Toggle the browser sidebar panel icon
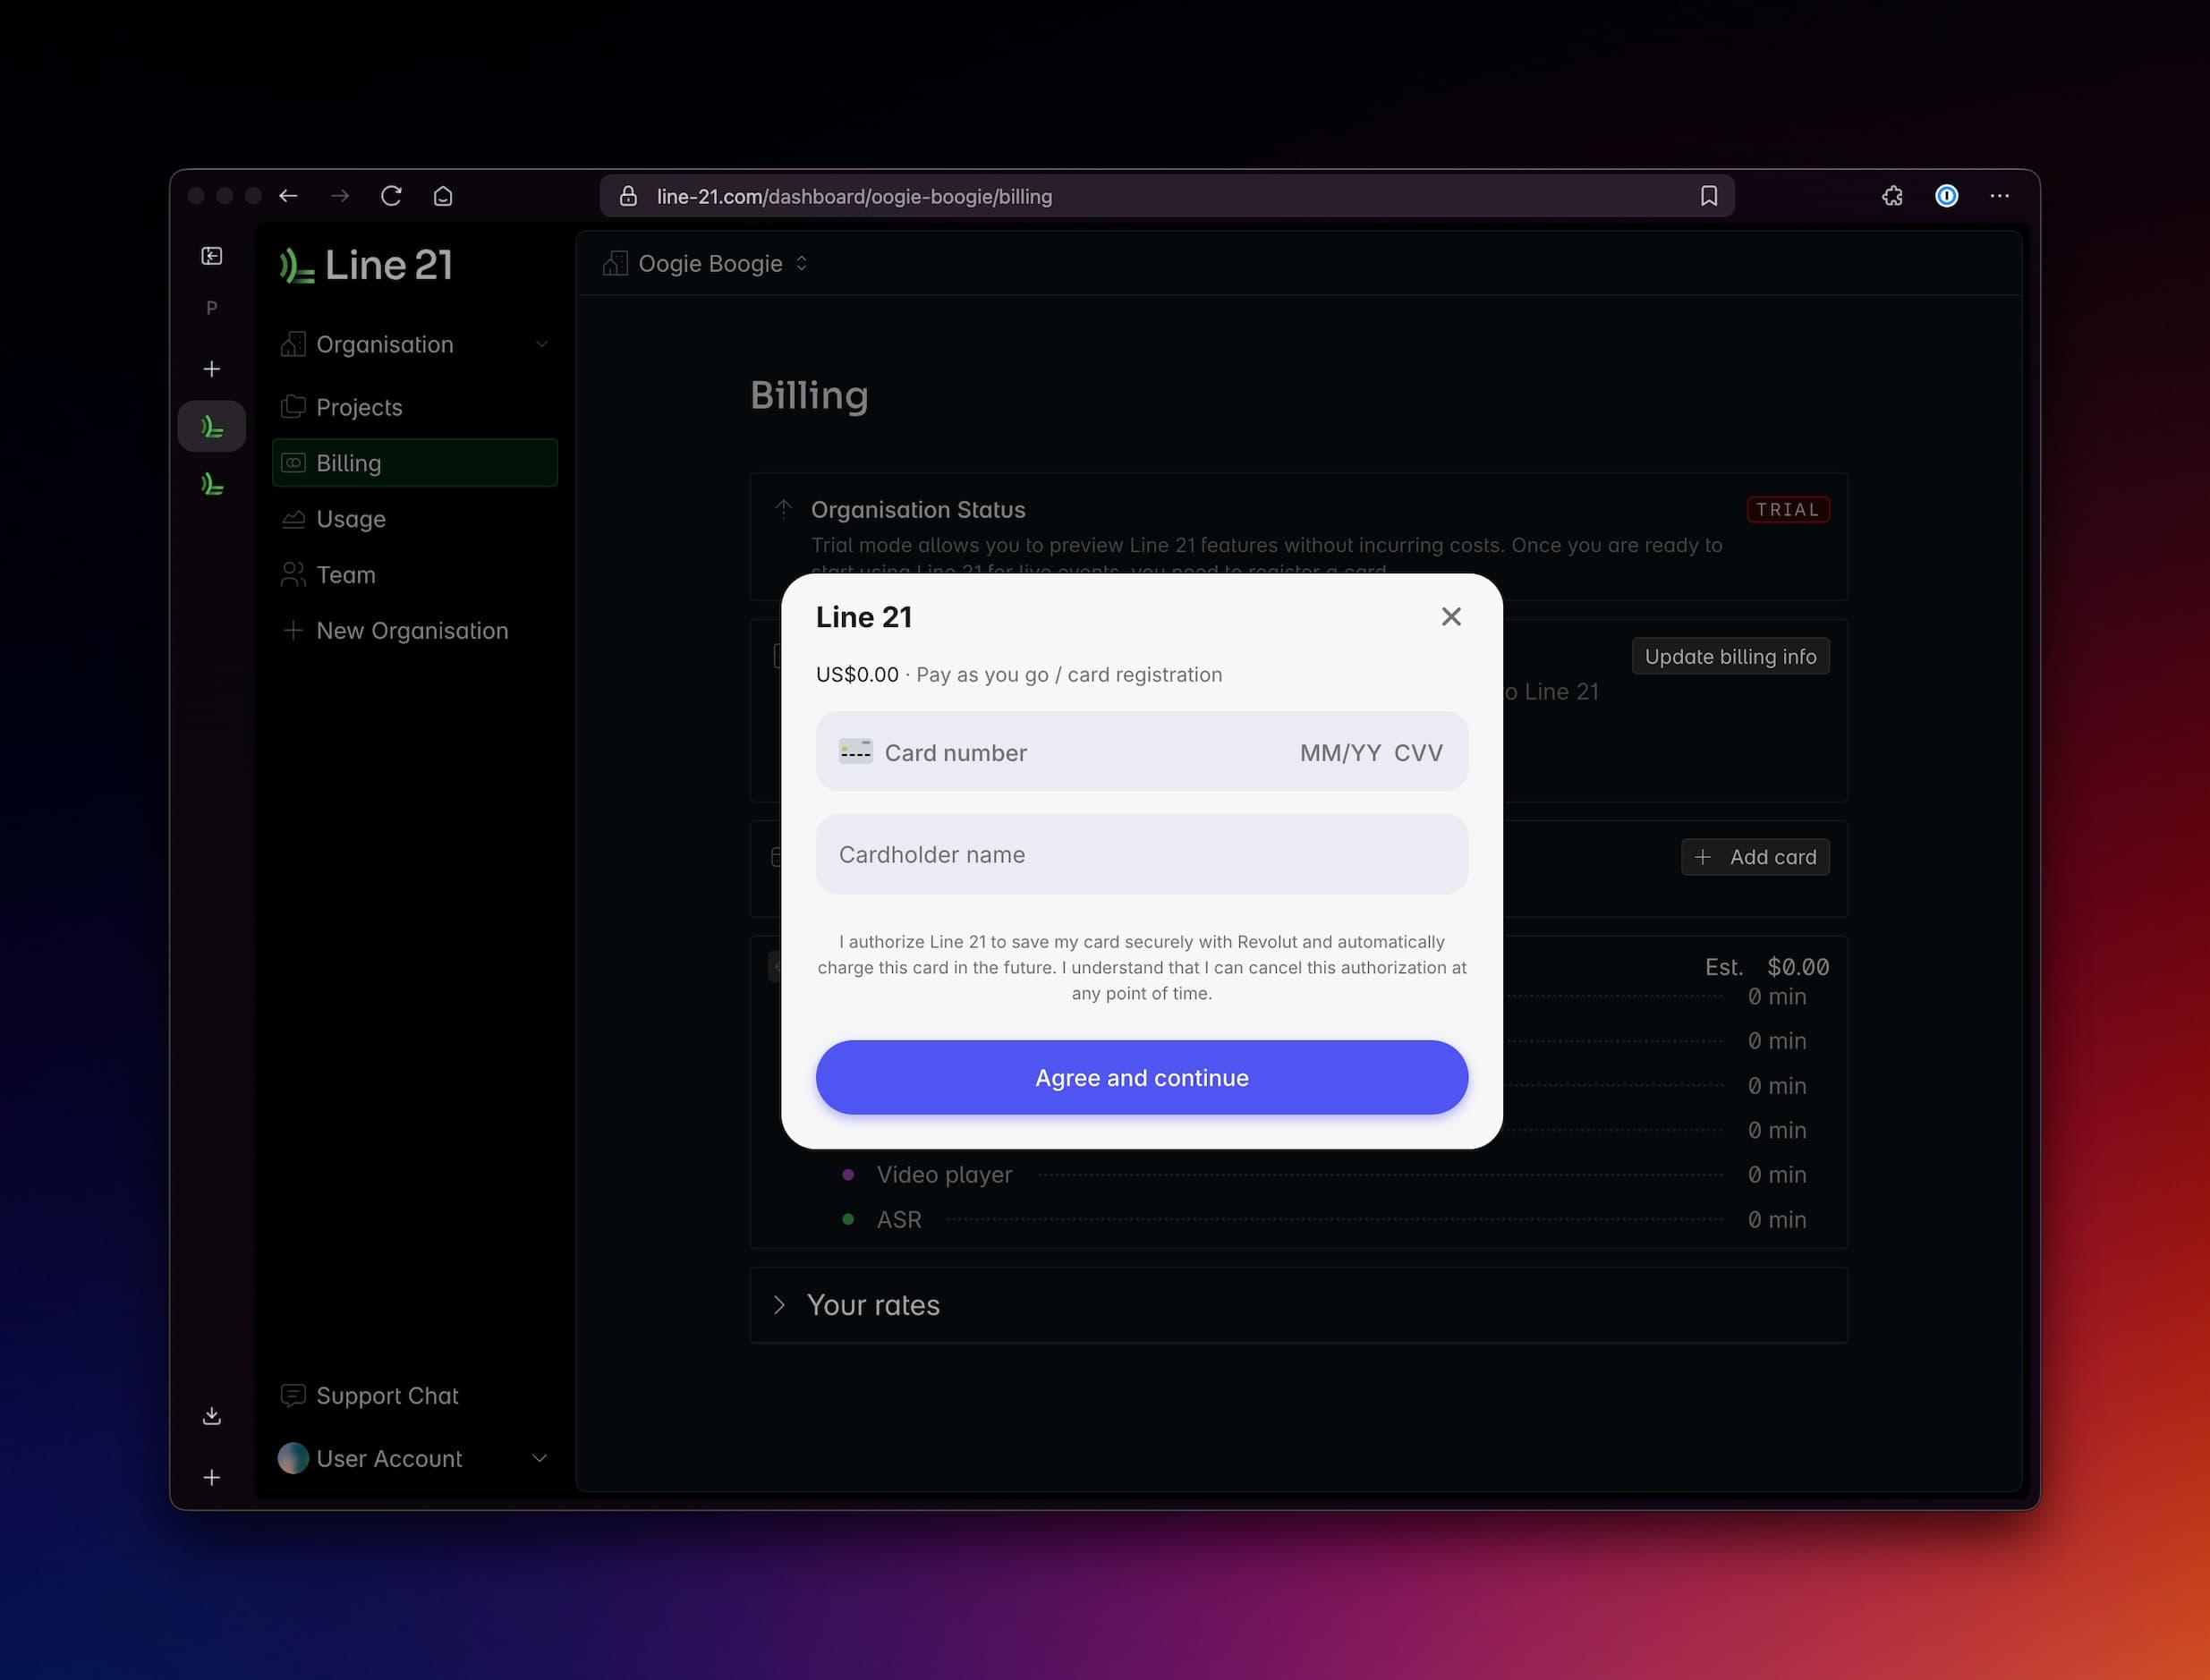2210x1680 pixels. point(212,256)
